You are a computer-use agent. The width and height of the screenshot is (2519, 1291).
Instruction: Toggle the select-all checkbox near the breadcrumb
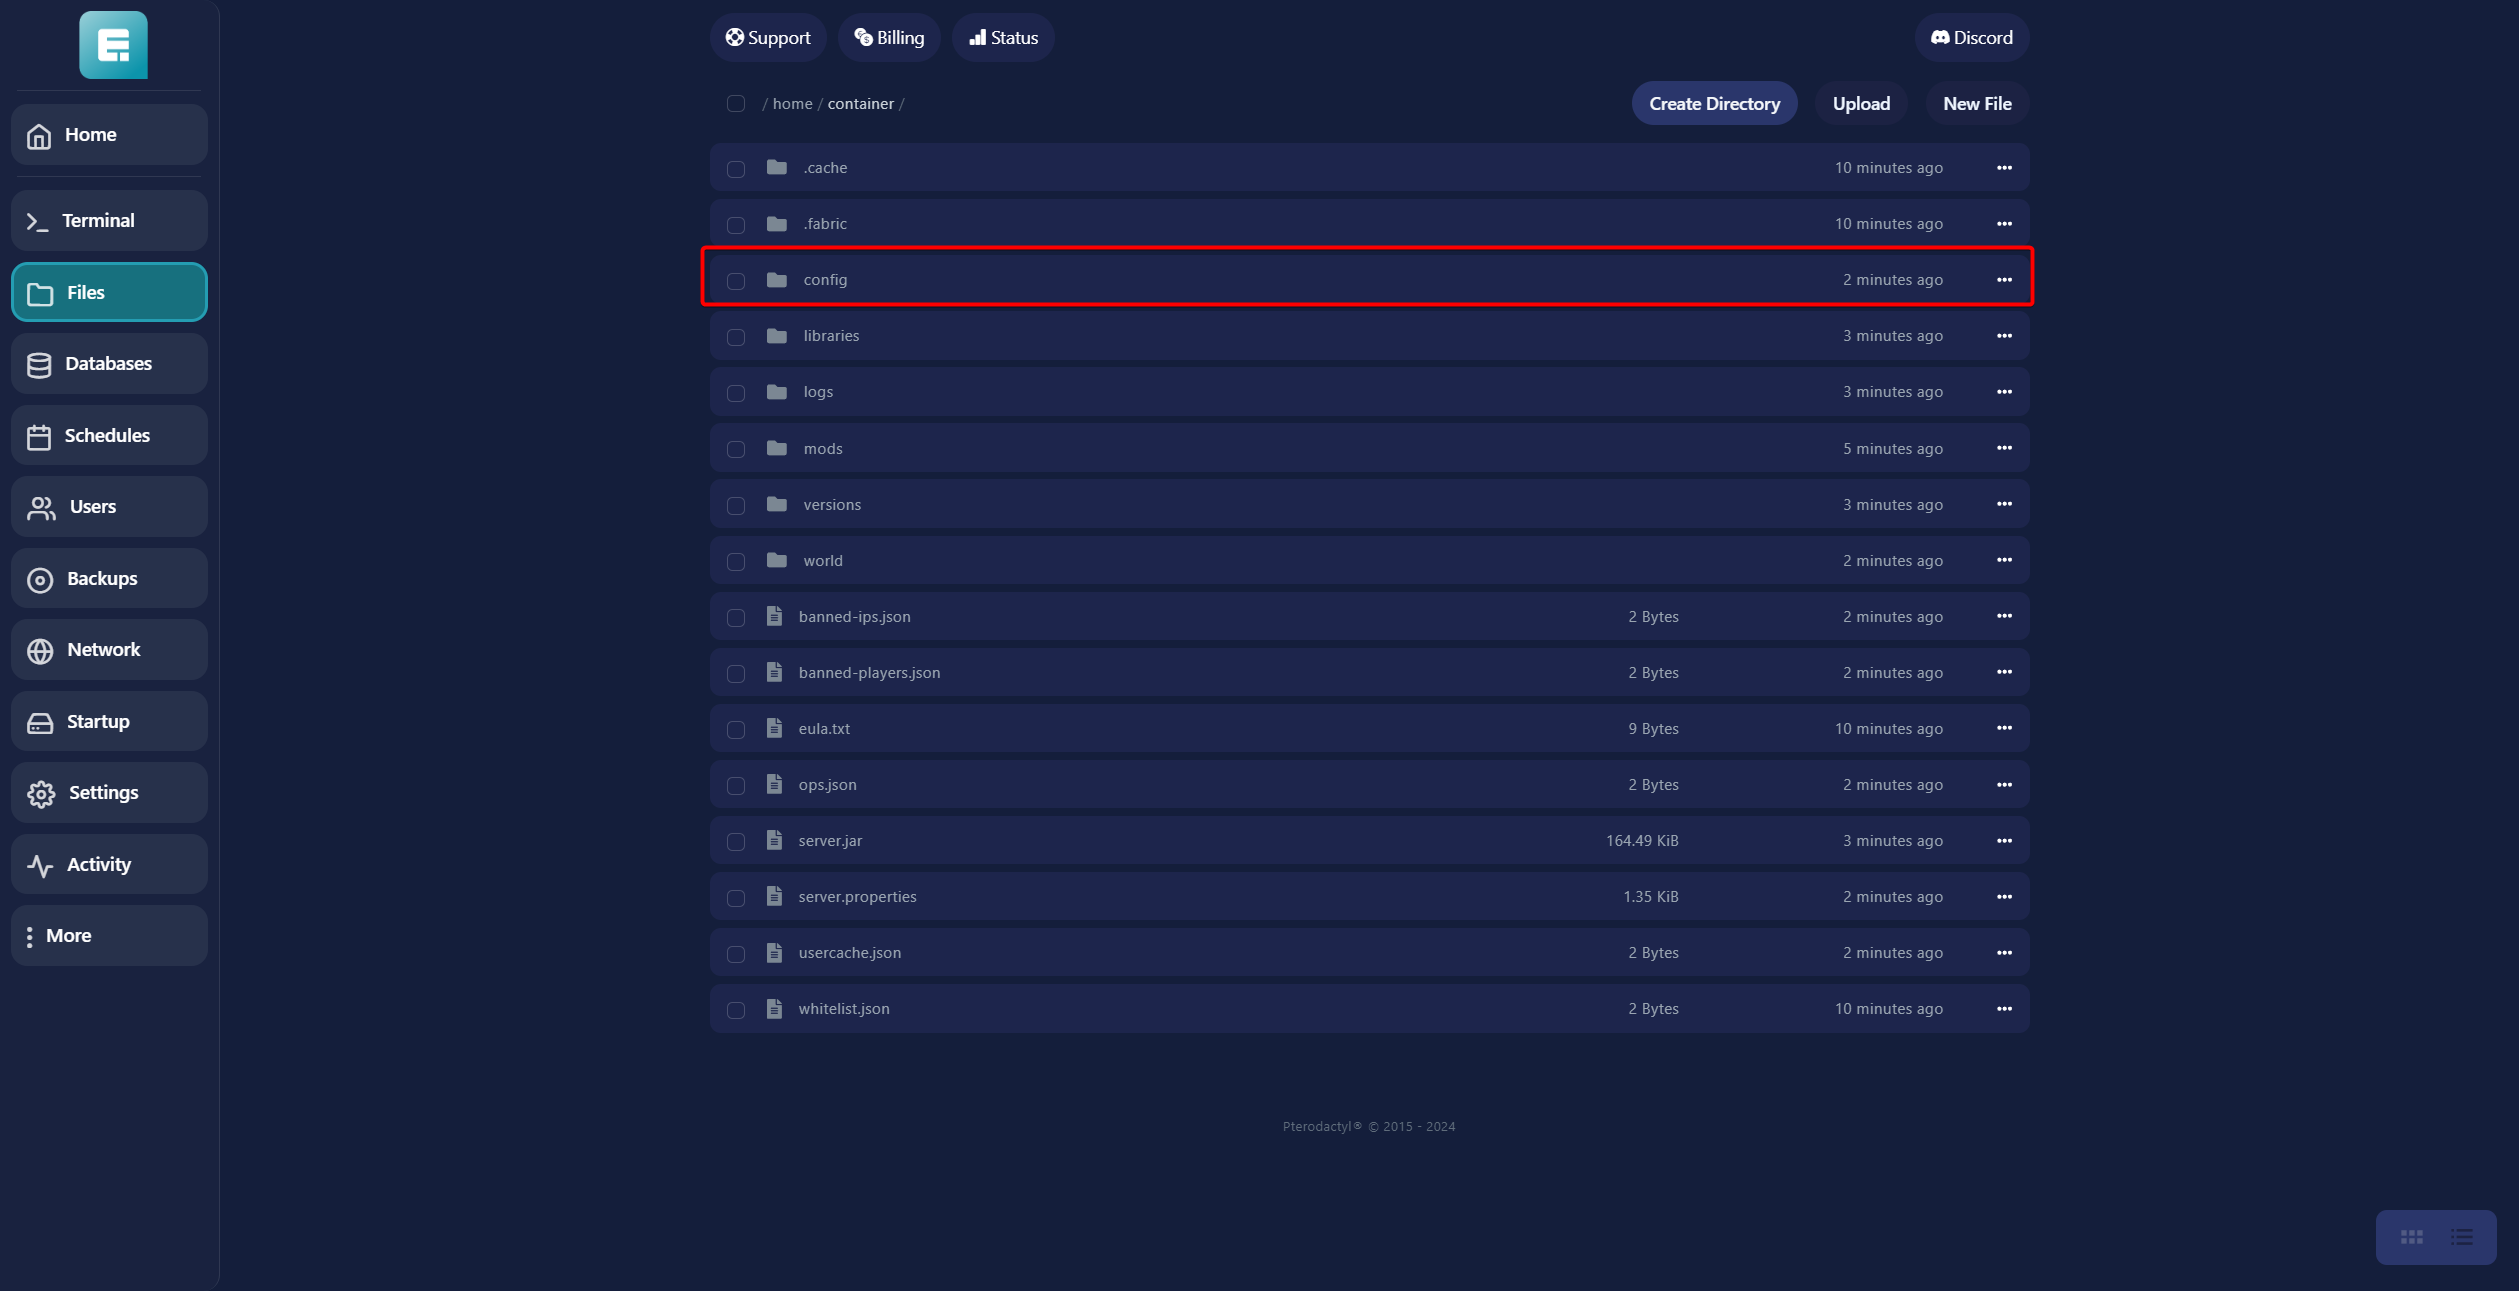[x=736, y=104]
